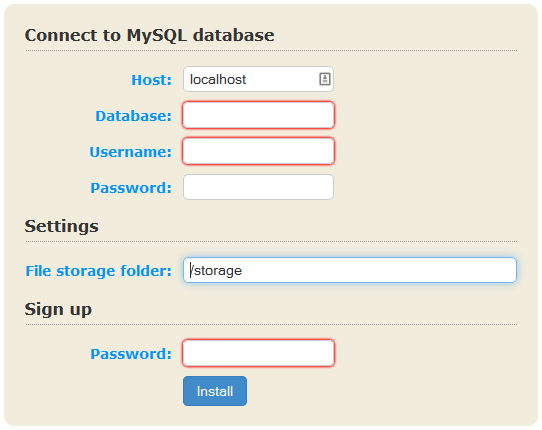
Task: Focus the MySQL Password input field
Action: click(258, 187)
